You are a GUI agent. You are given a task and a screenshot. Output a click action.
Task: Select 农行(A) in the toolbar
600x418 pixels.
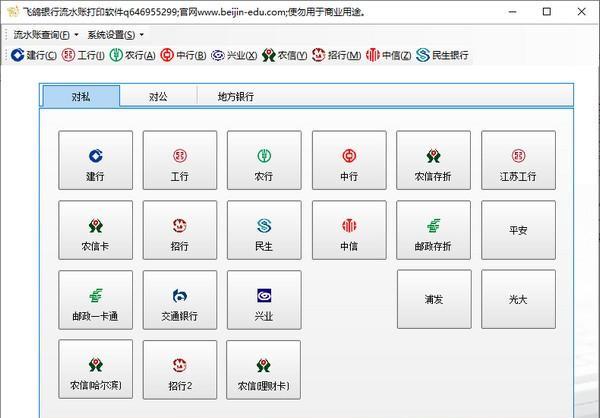pyautogui.click(x=132, y=55)
